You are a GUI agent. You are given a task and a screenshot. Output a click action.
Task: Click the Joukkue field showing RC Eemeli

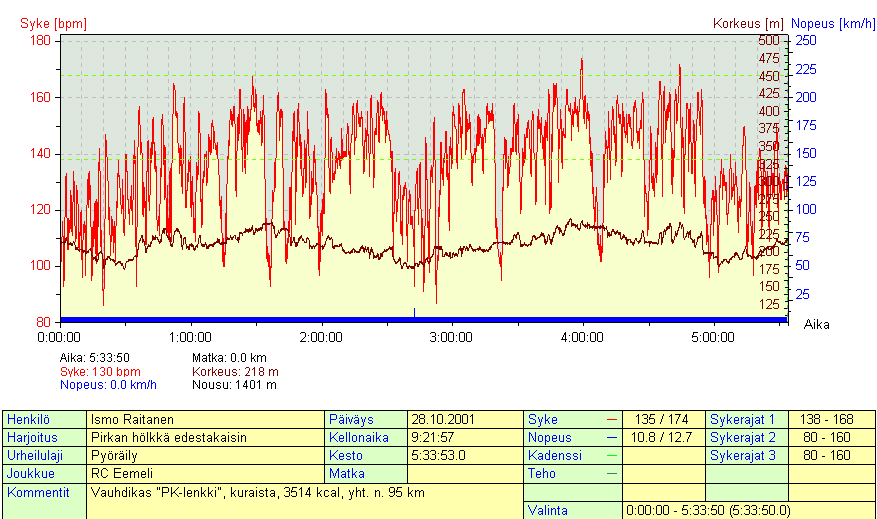point(205,474)
